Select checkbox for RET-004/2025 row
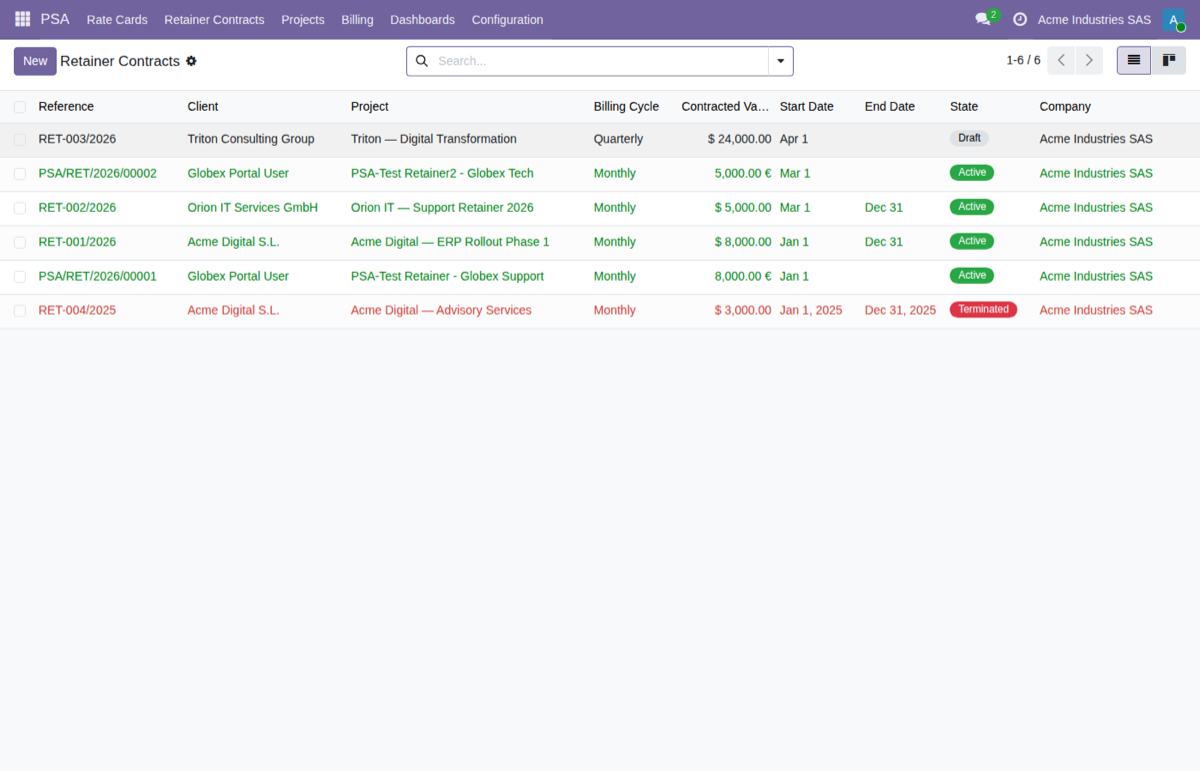 click(20, 310)
